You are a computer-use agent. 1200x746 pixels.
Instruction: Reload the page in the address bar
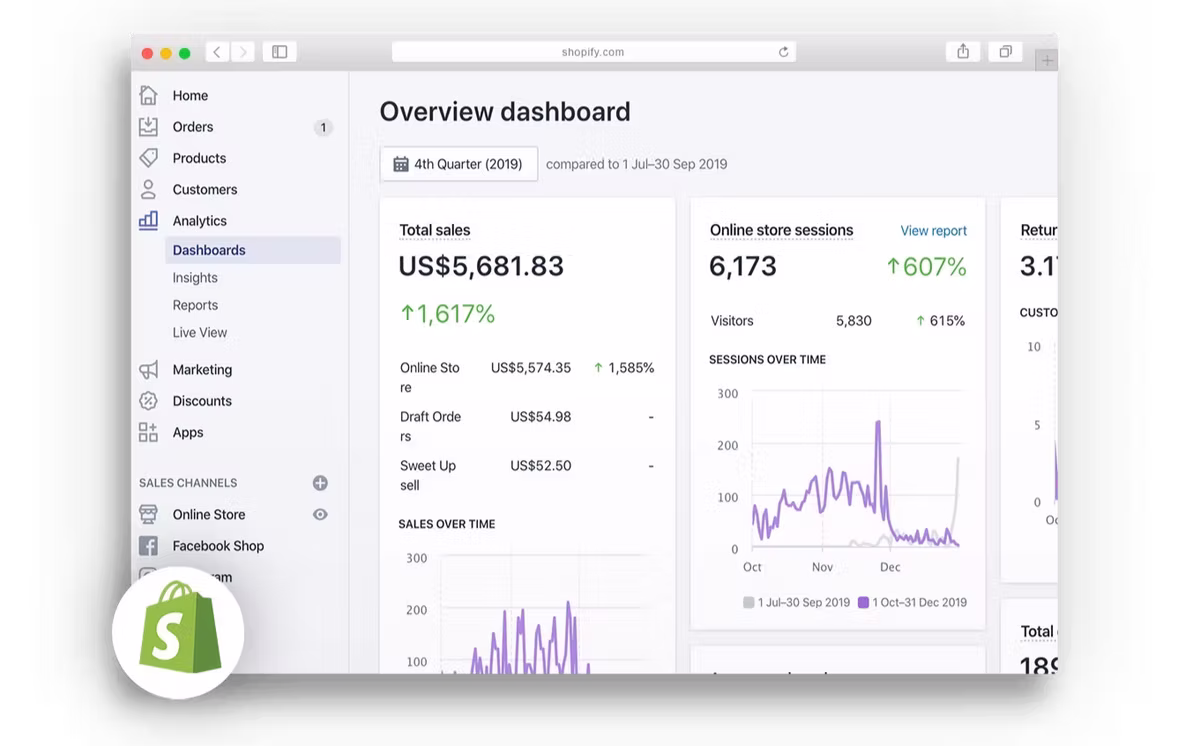pyautogui.click(x=783, y=52)
